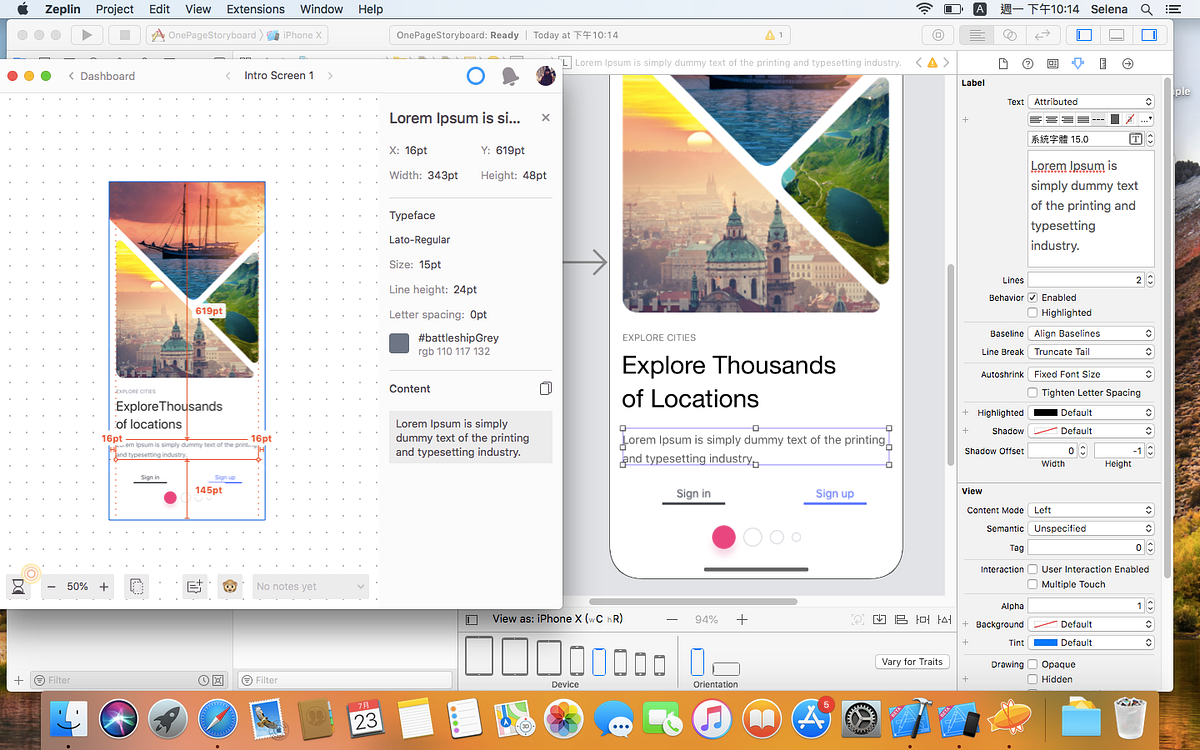Click the battleshipGrey color swatch
Image resolution: width=1200 pixels, height=750 pixels.
coord(398,343)
